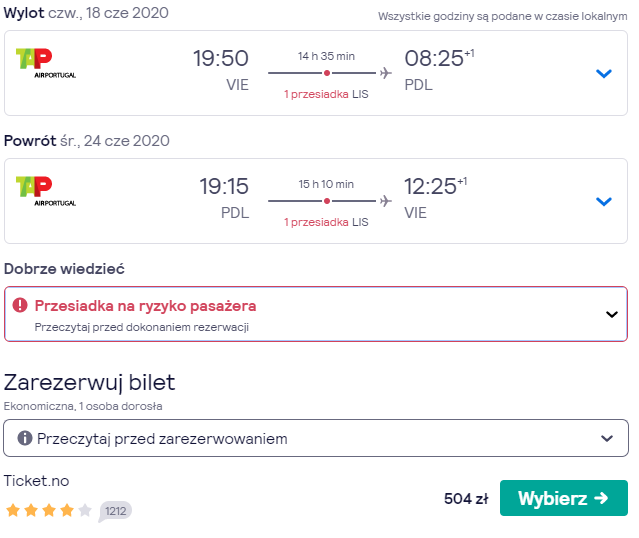Click the Wybierz button
The width and height of the screenshot is (639, 538).
click(x=564, y=498)
